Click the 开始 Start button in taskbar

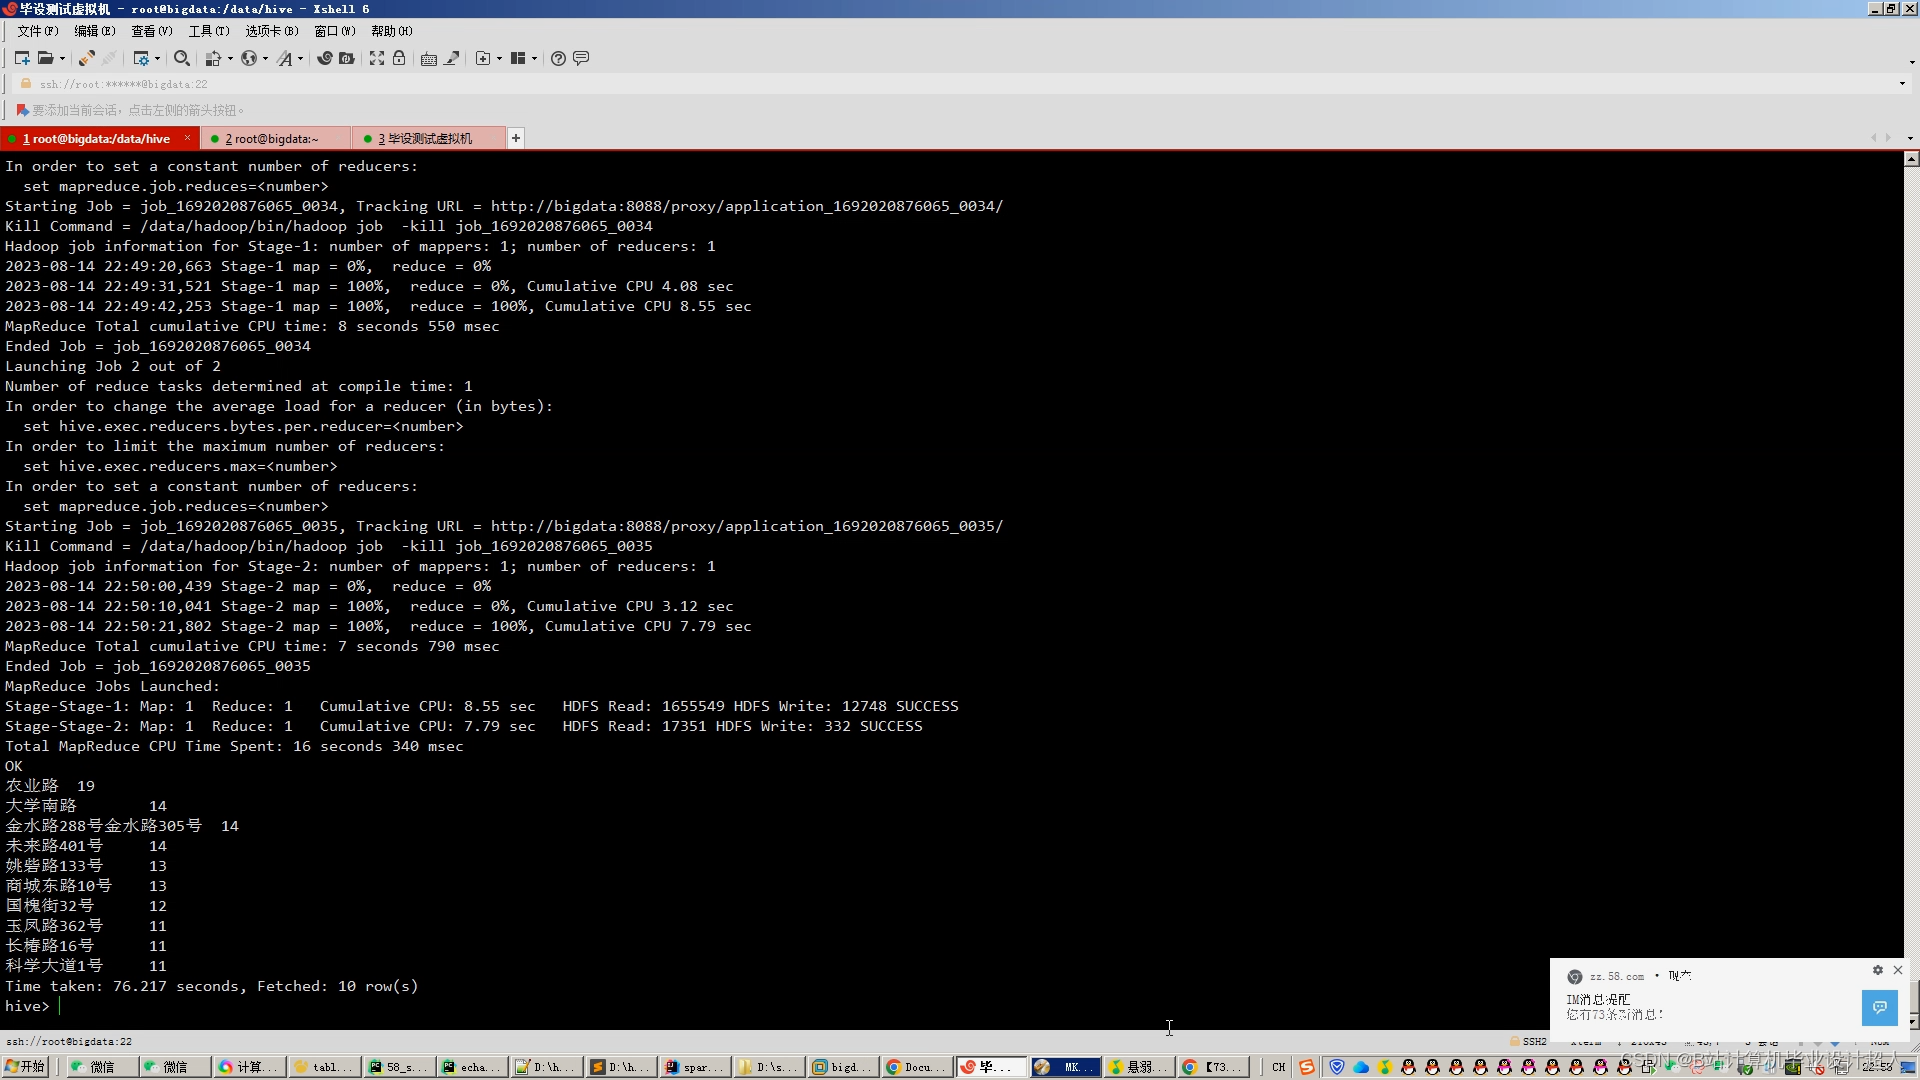[x=26, y=1067]
